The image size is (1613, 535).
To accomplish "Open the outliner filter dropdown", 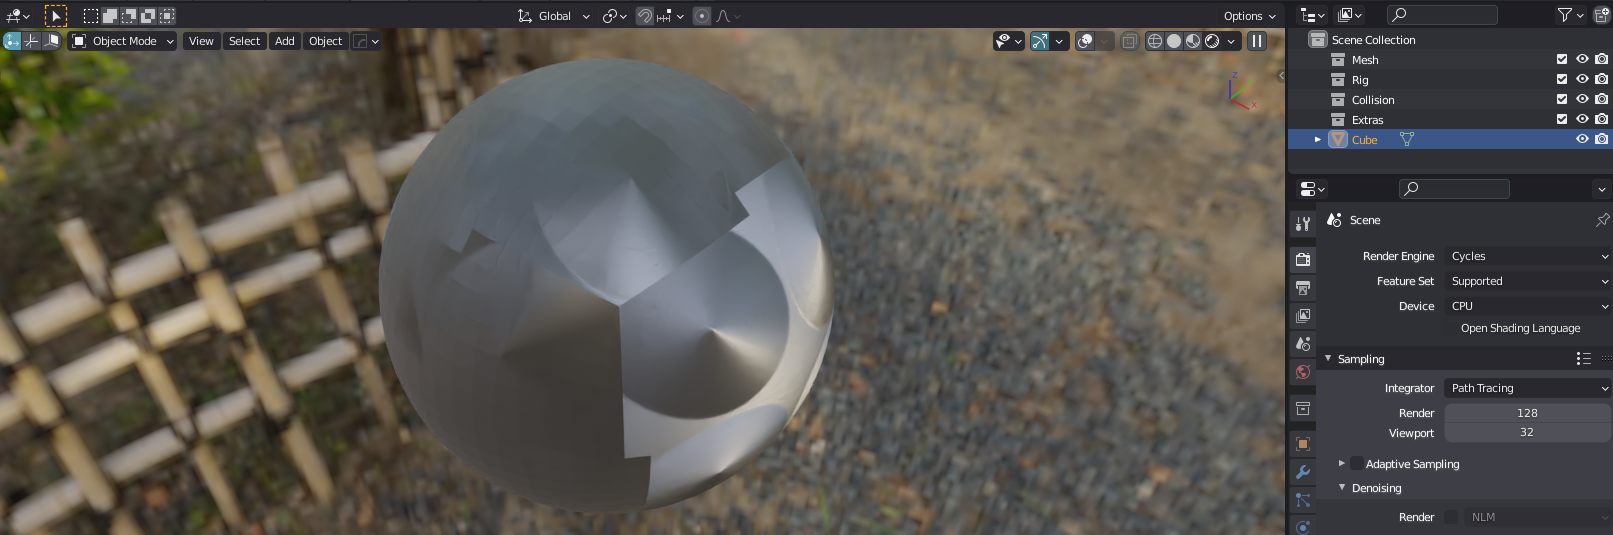I will [x=1570, y=14].
